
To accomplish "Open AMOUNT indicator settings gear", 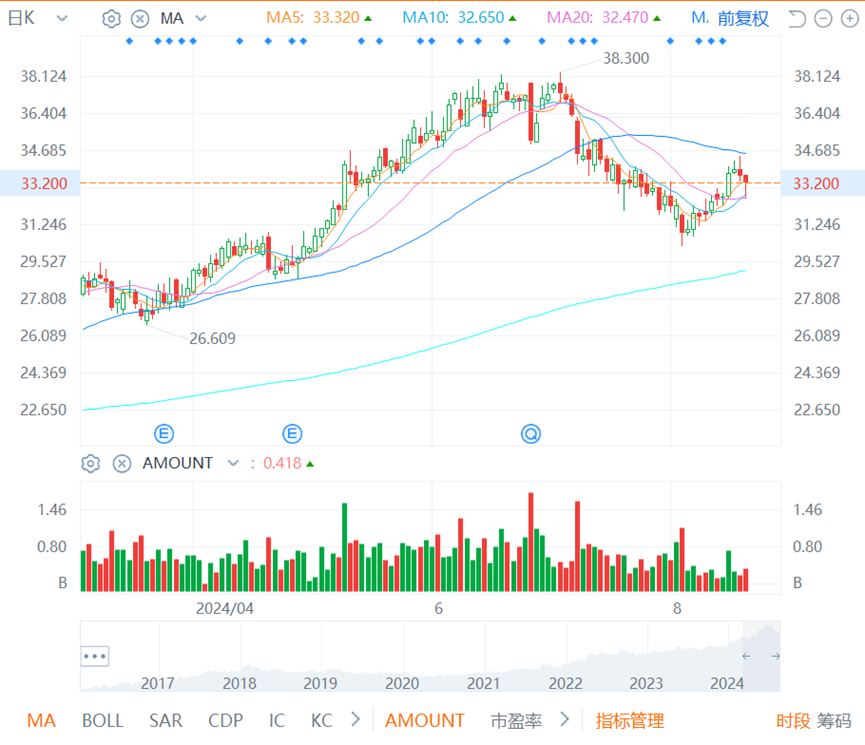I will (x=90, y=464).
